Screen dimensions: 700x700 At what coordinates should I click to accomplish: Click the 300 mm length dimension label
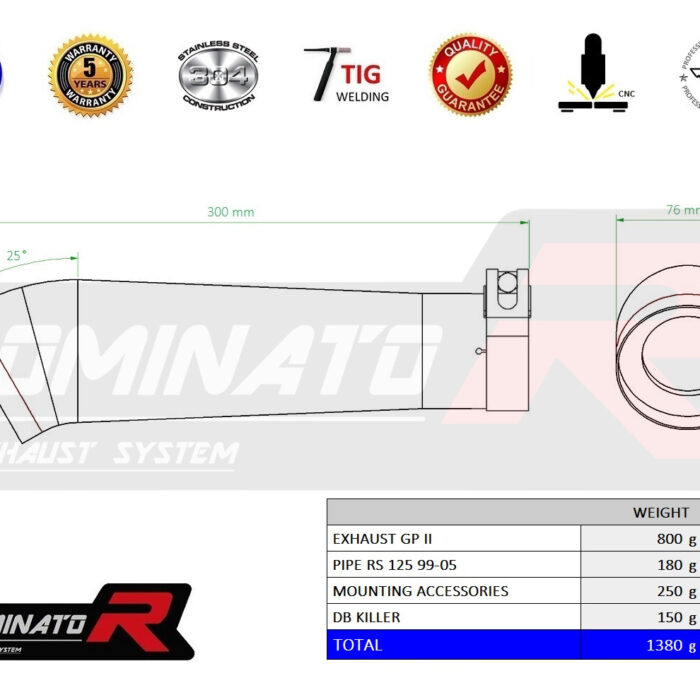click(230, 212)
